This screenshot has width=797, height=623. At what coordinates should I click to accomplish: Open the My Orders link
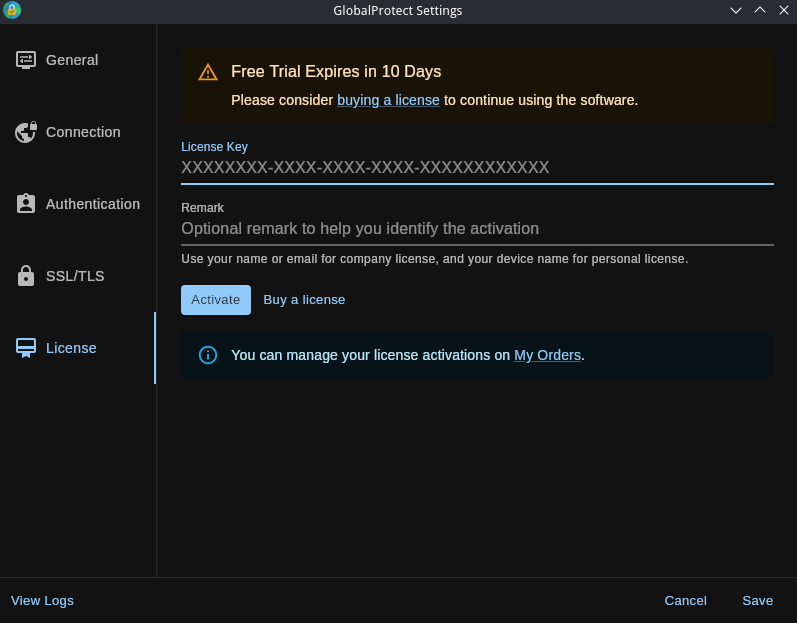click(x=547, y=355)
